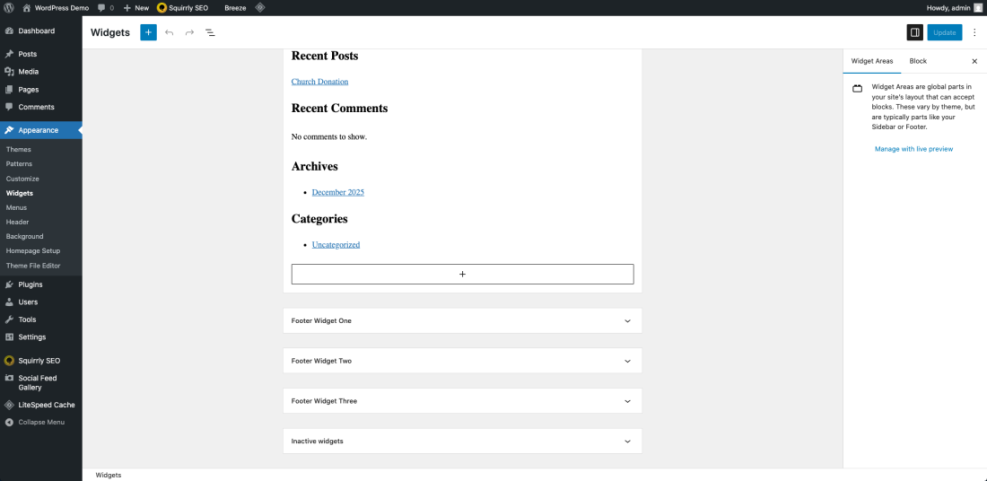The width and height of the screenshot is (987, 481).
Task: Click the WordPress logo icon
Action: [9, 8]
